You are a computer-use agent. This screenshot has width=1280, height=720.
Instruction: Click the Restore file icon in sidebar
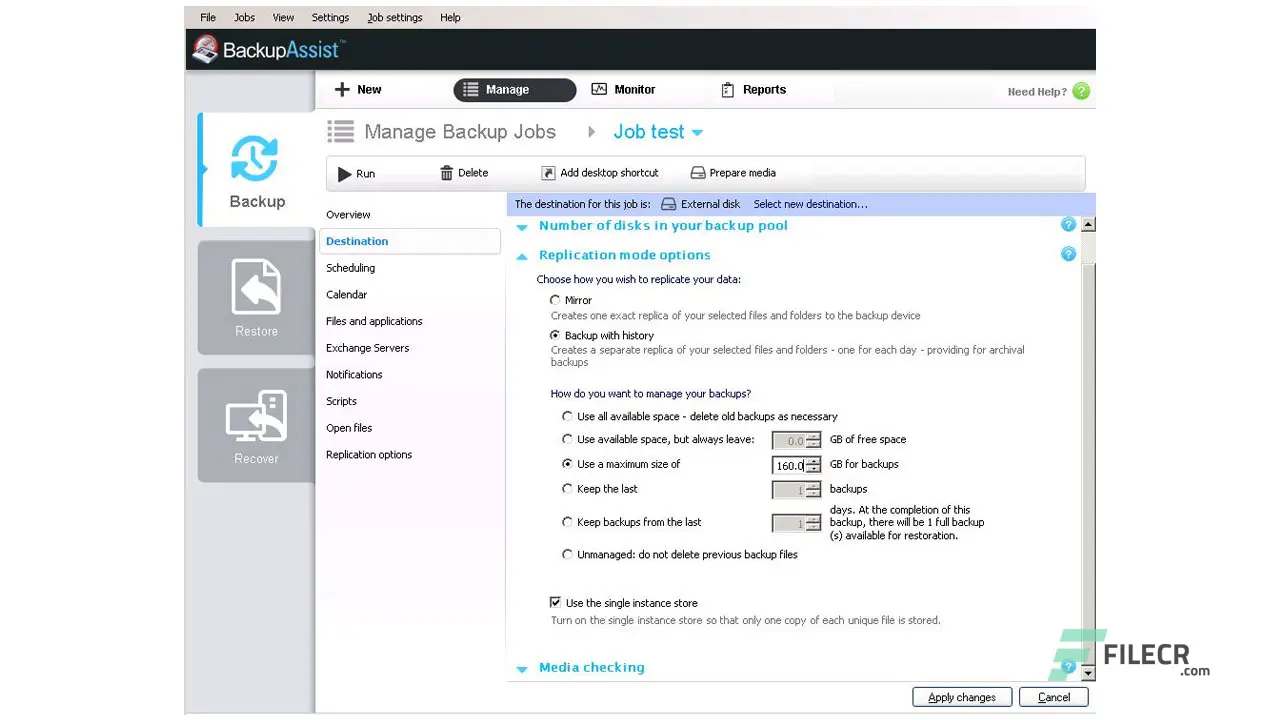[x=256, y=287]
